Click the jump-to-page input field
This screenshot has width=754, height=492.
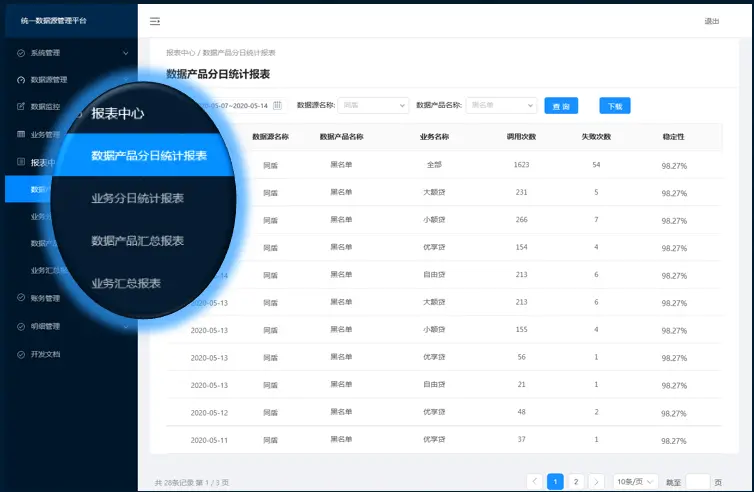click(698, 481)
